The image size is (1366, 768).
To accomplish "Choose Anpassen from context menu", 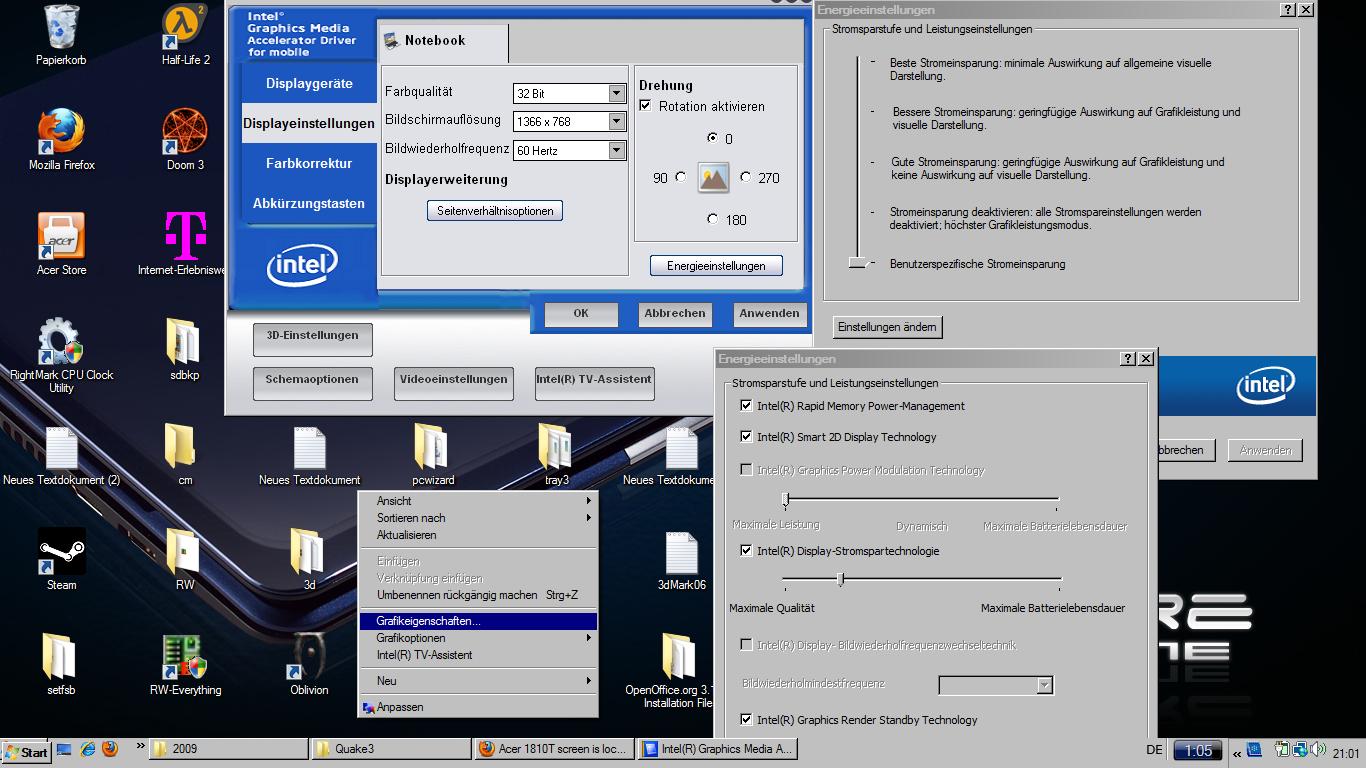I will pyautogui.click(x=477, y=707).
